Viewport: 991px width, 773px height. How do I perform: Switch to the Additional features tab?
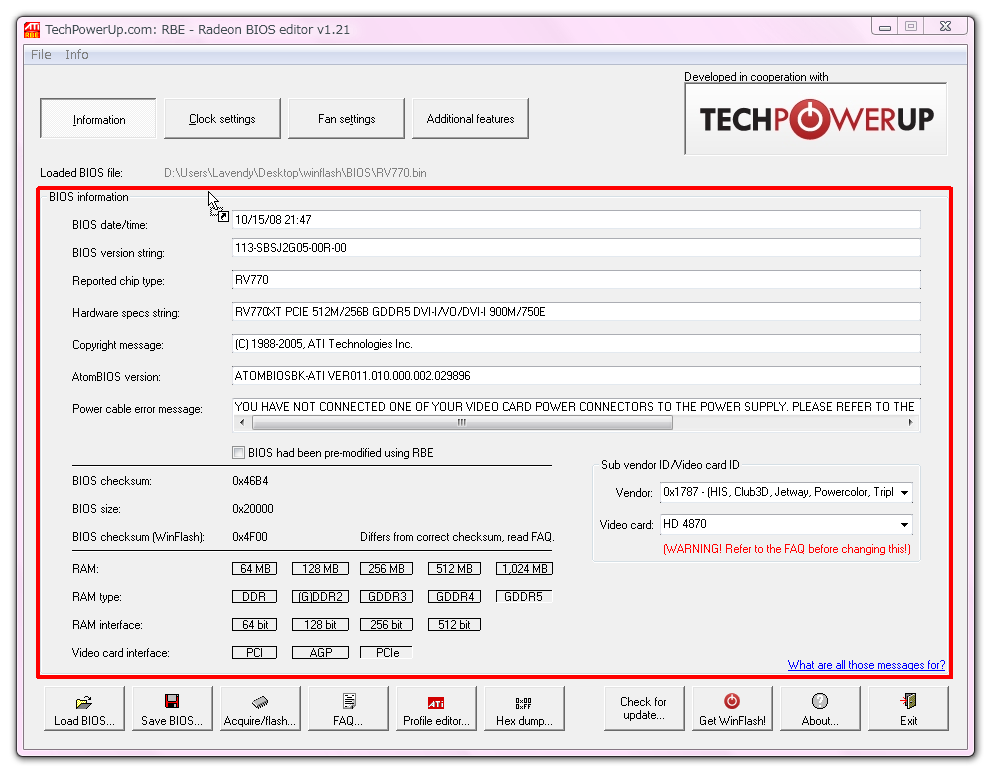470,119
